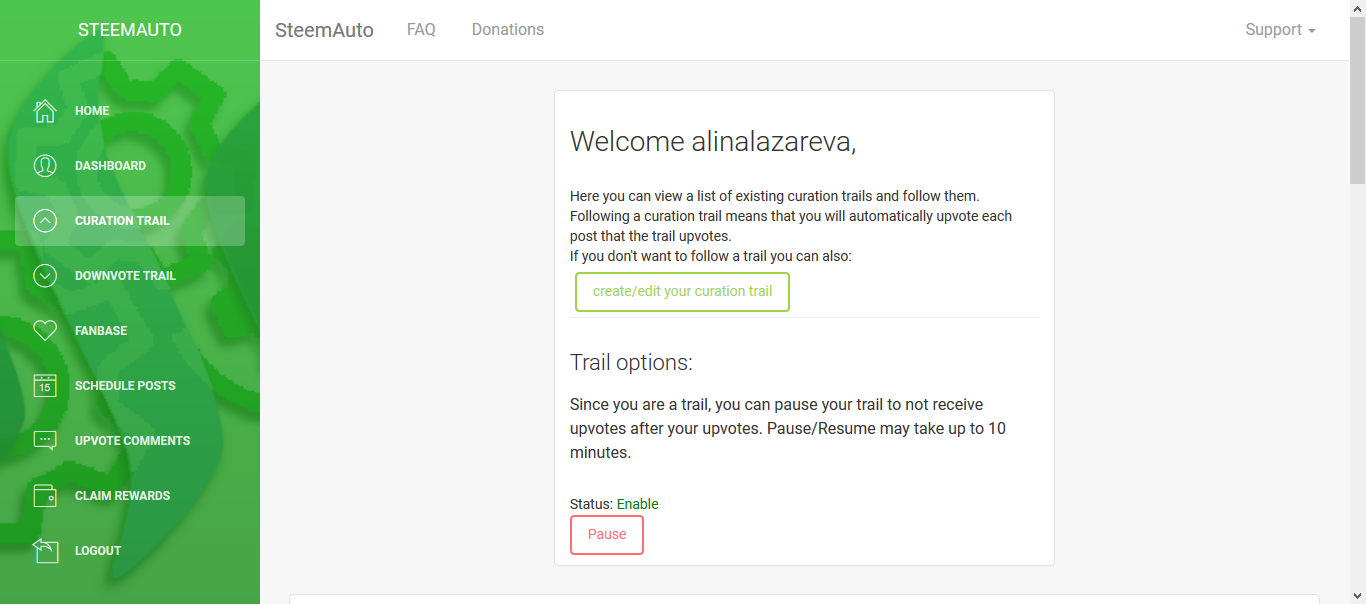The width and height of the screenshot is (1366, 604).
Task: Click the Curation Trail up-chevron icon
Action: [x=45, y=221]
